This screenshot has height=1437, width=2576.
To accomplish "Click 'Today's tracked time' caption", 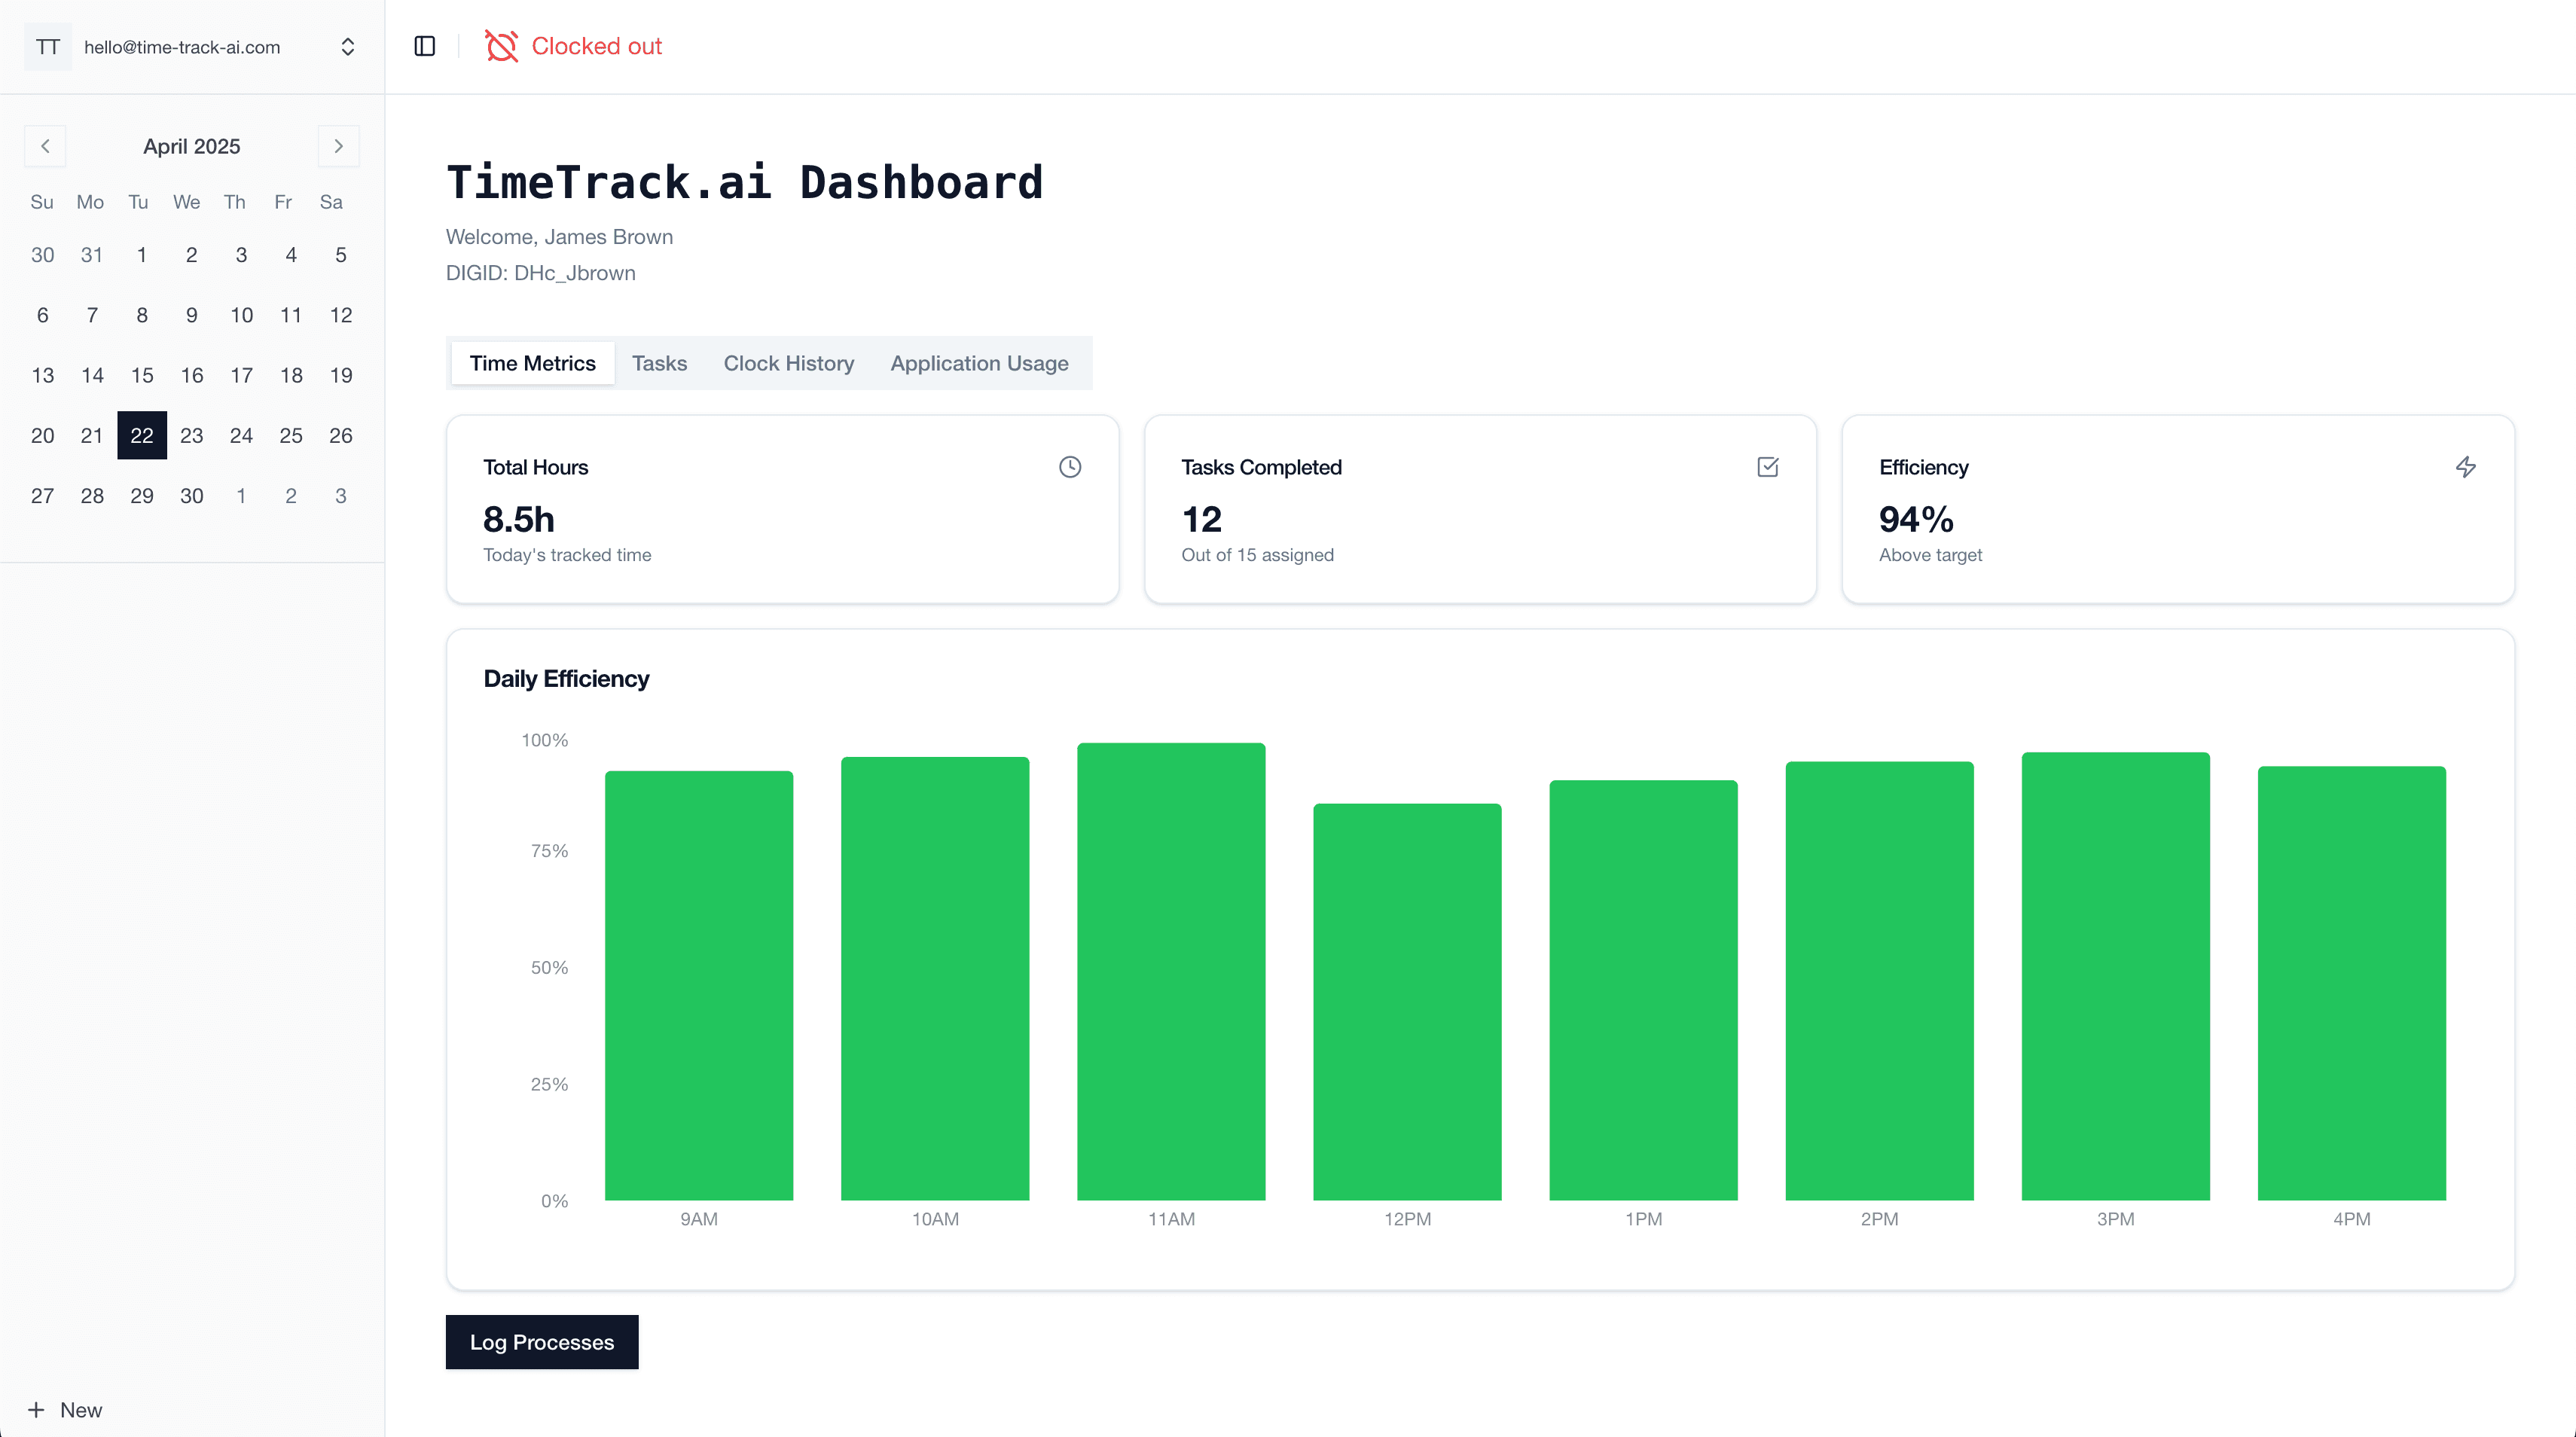I will pos(567,555).
